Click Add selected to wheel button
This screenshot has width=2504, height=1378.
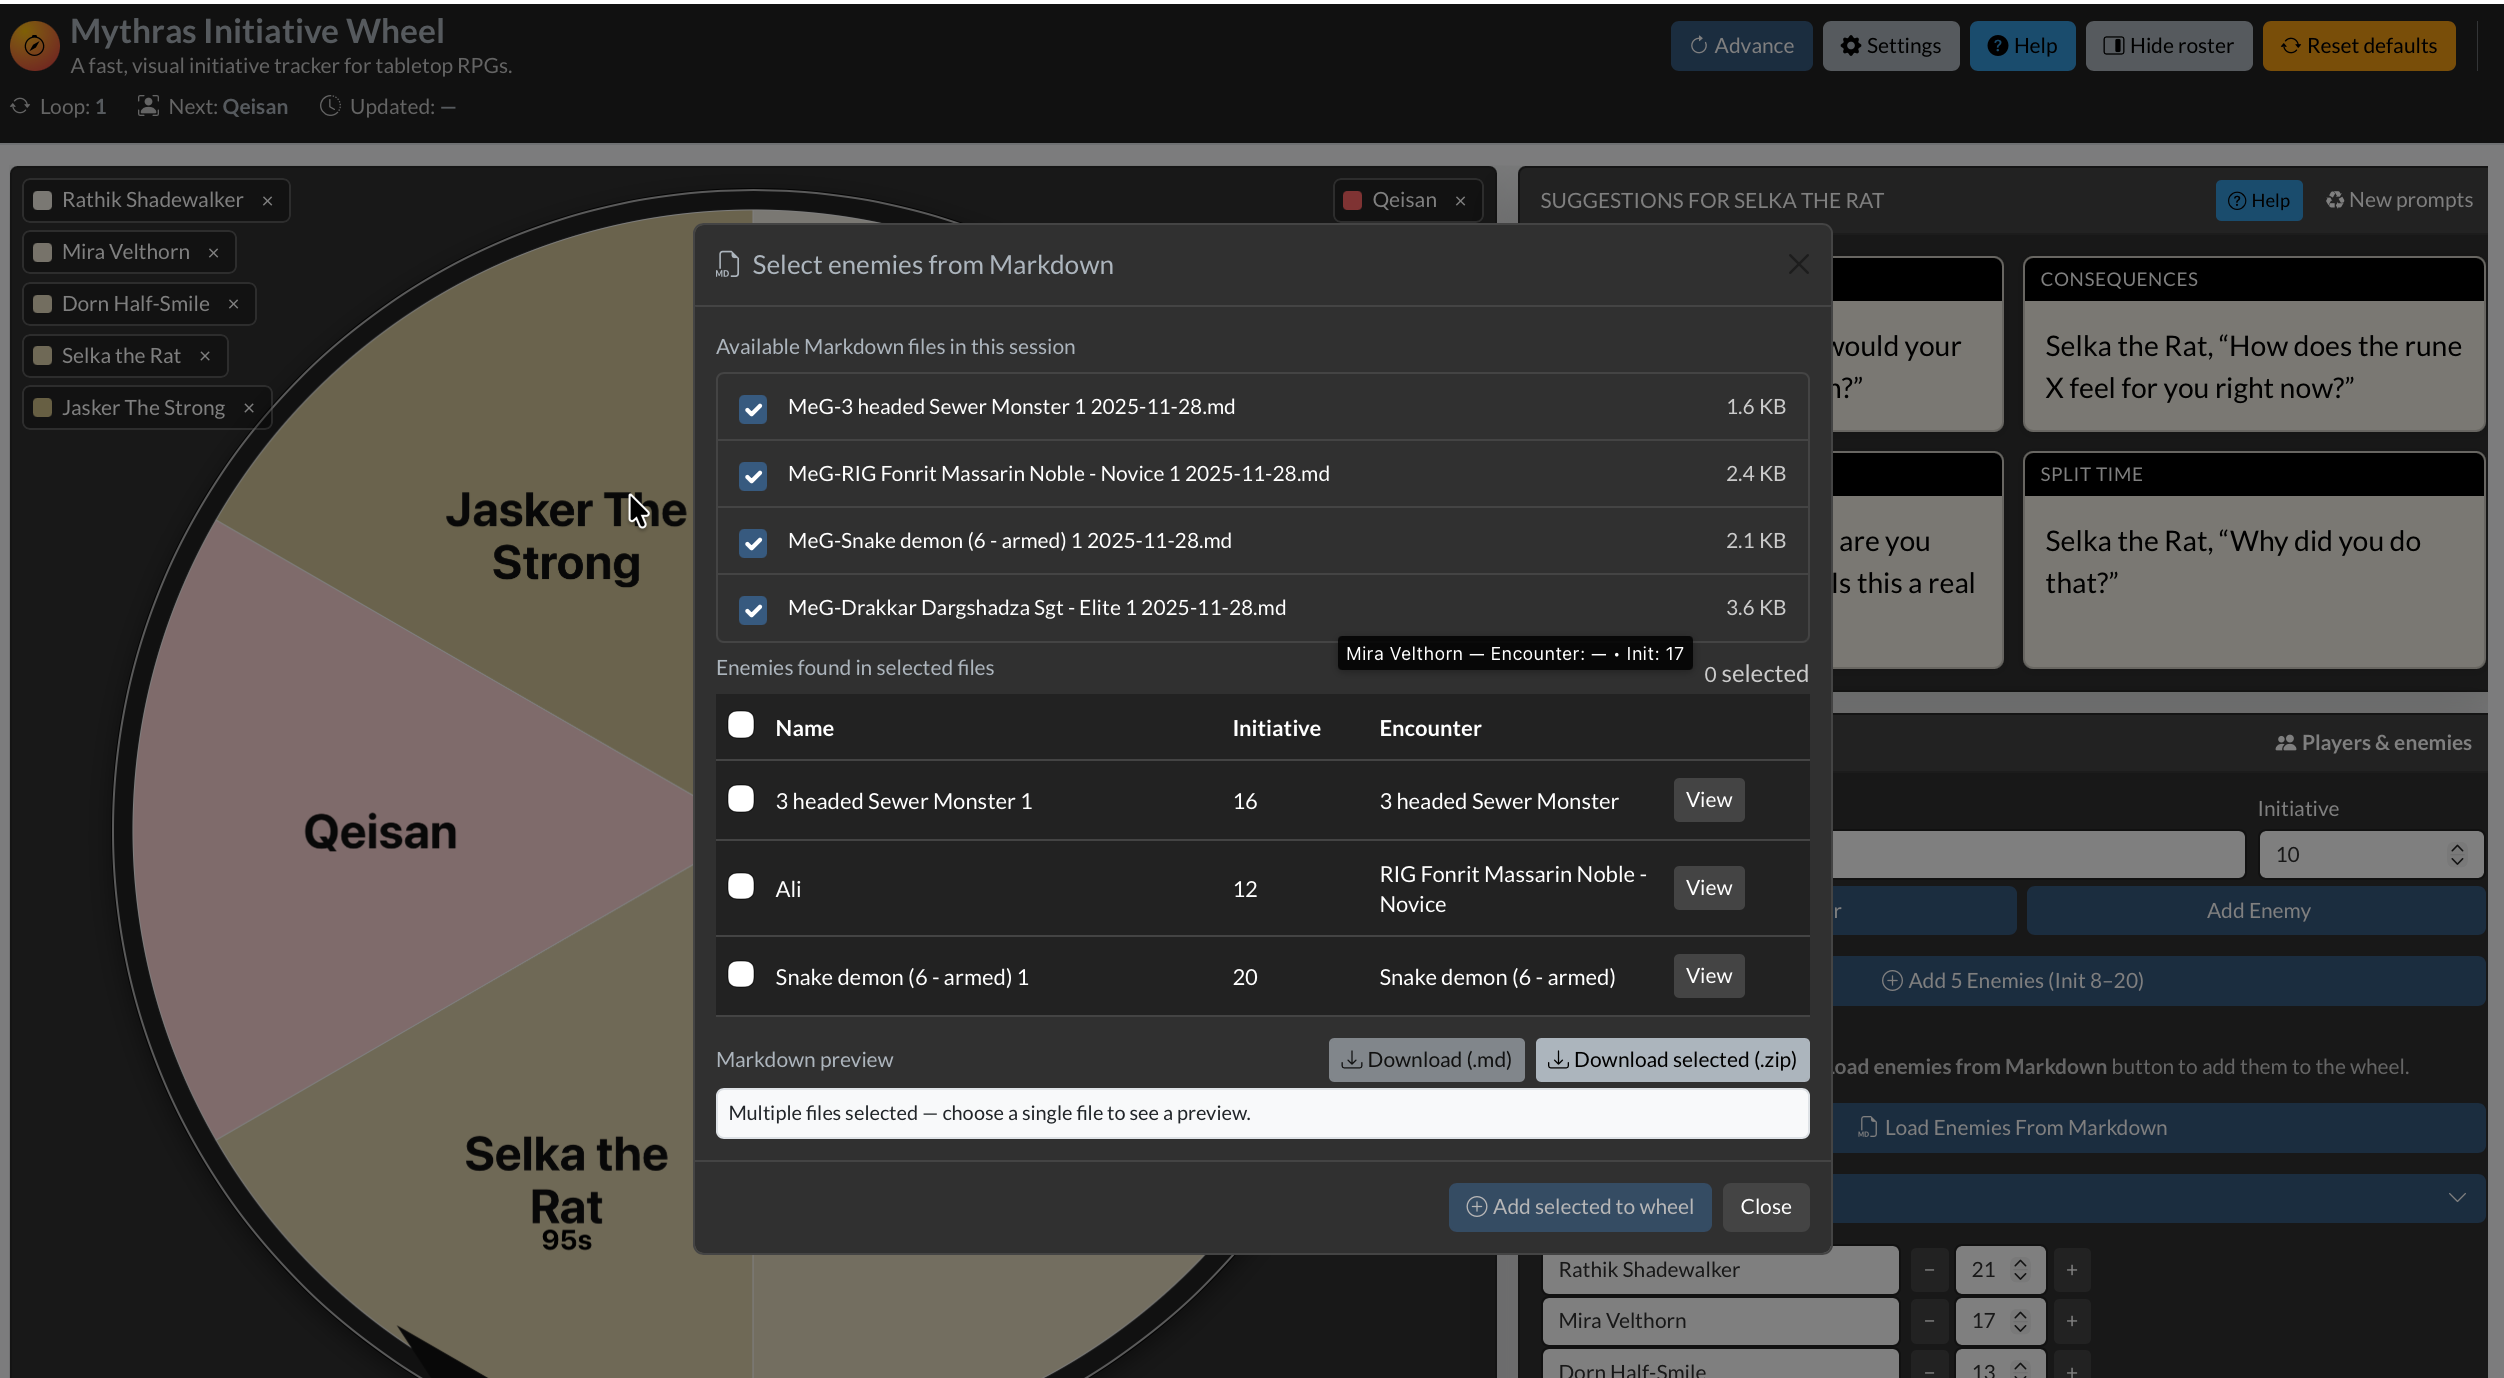pyautogui.click(x=1579, y=1207)
